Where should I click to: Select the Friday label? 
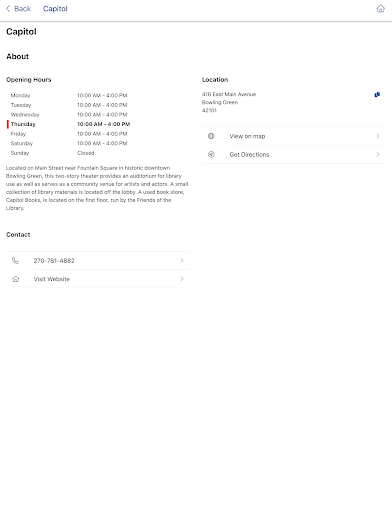tap(18, 134)
